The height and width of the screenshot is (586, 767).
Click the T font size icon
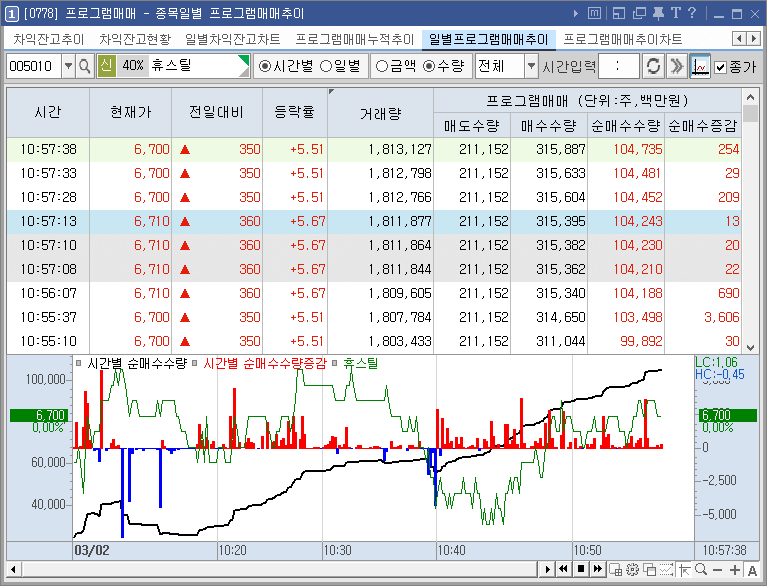pos(676,13)
